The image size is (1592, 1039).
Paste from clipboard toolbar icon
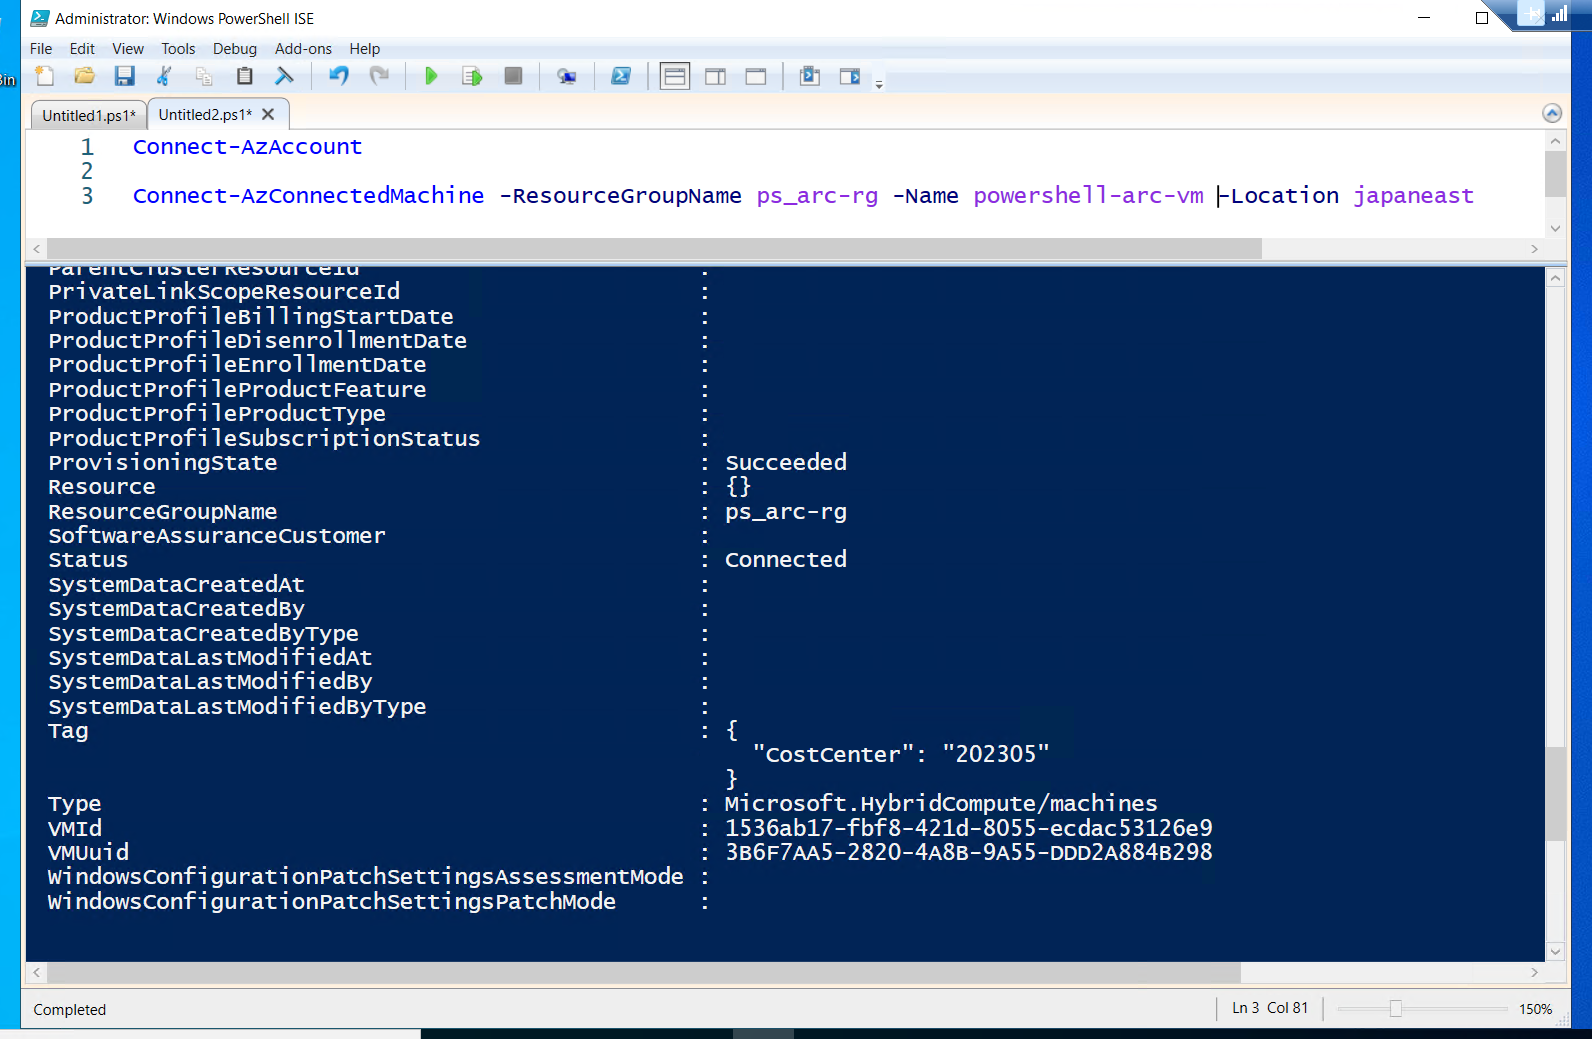click(x=244, y=76)
